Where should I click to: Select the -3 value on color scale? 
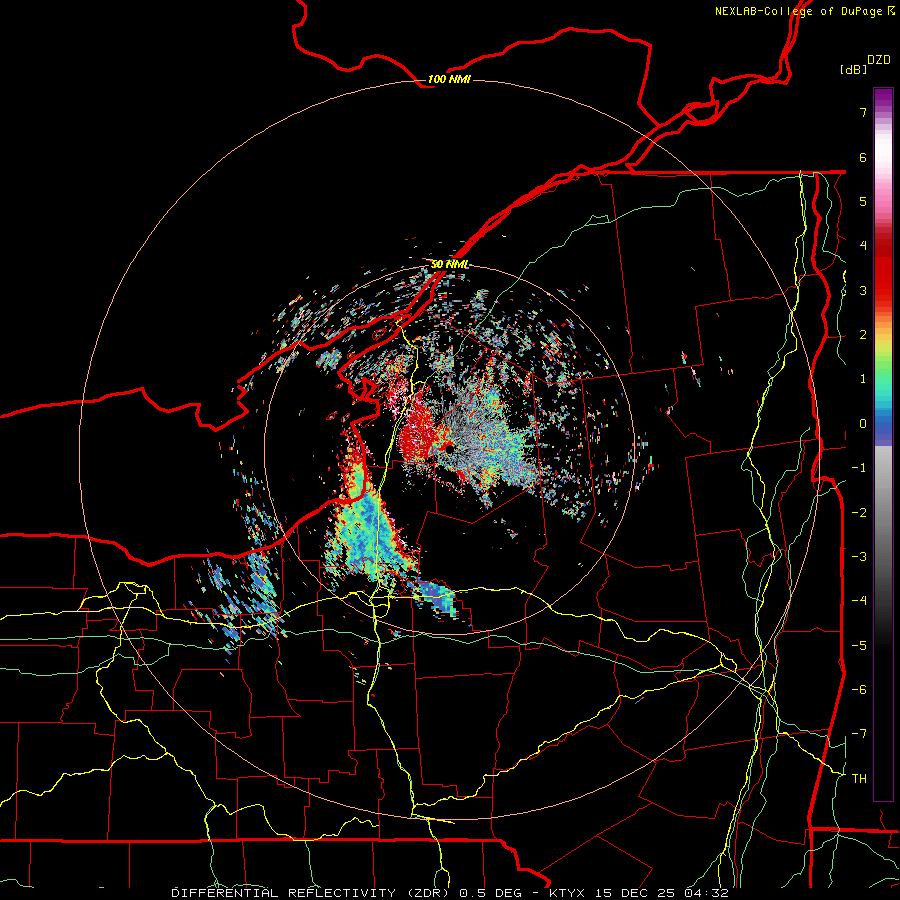[859, 557]
